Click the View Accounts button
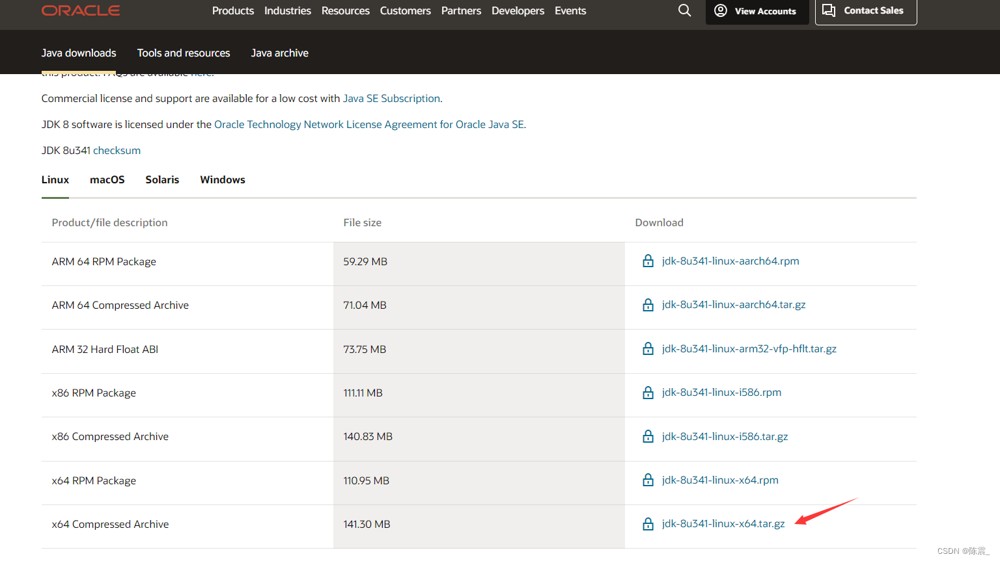 (757, 11)
